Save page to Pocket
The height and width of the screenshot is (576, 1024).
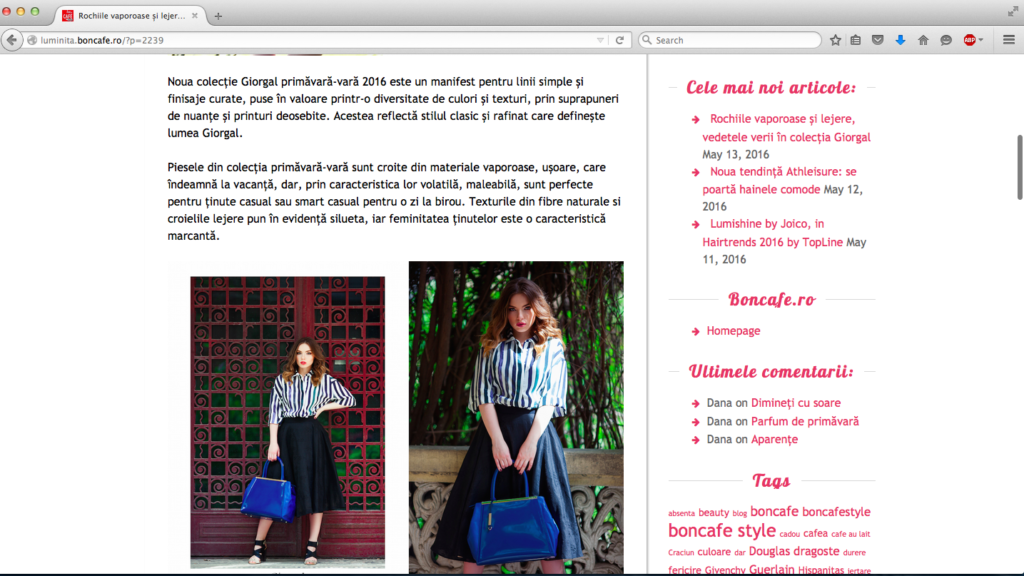[x=878, y=40]
